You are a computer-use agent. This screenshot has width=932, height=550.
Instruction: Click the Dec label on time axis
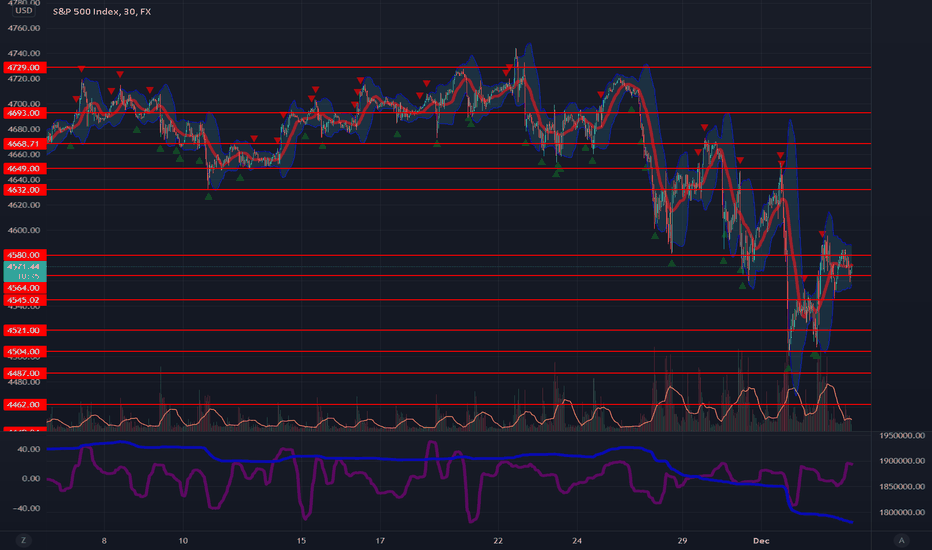(761, 540)
